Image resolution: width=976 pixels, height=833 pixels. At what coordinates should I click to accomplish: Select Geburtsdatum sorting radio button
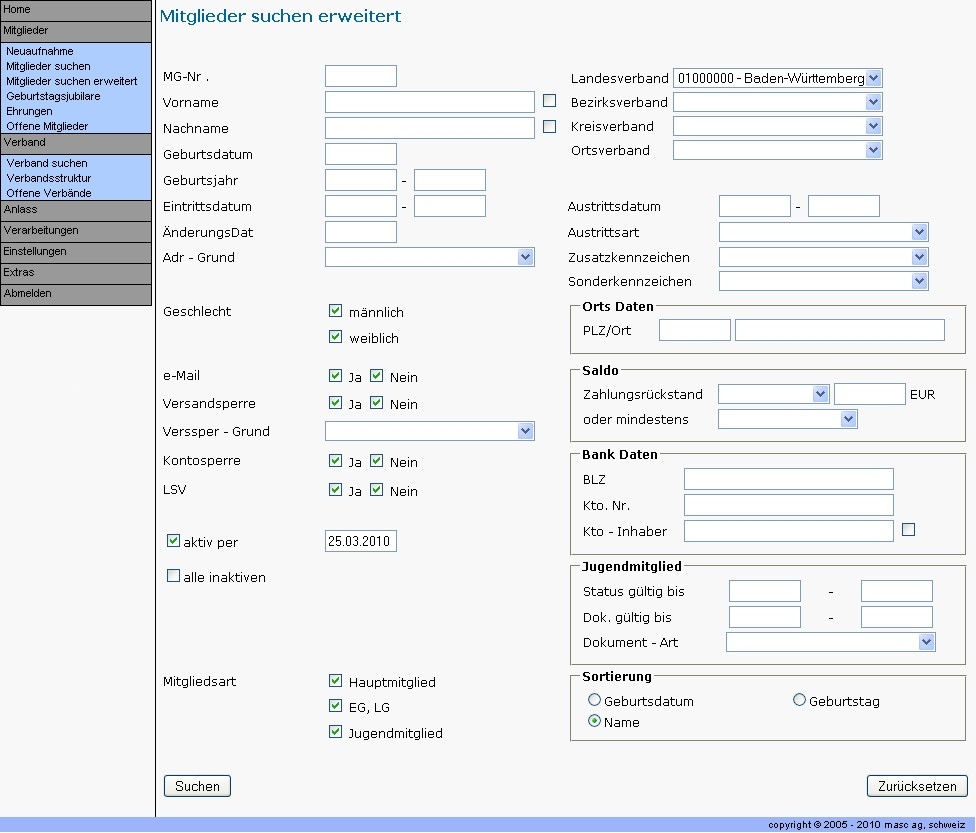[x=595, y=701]
